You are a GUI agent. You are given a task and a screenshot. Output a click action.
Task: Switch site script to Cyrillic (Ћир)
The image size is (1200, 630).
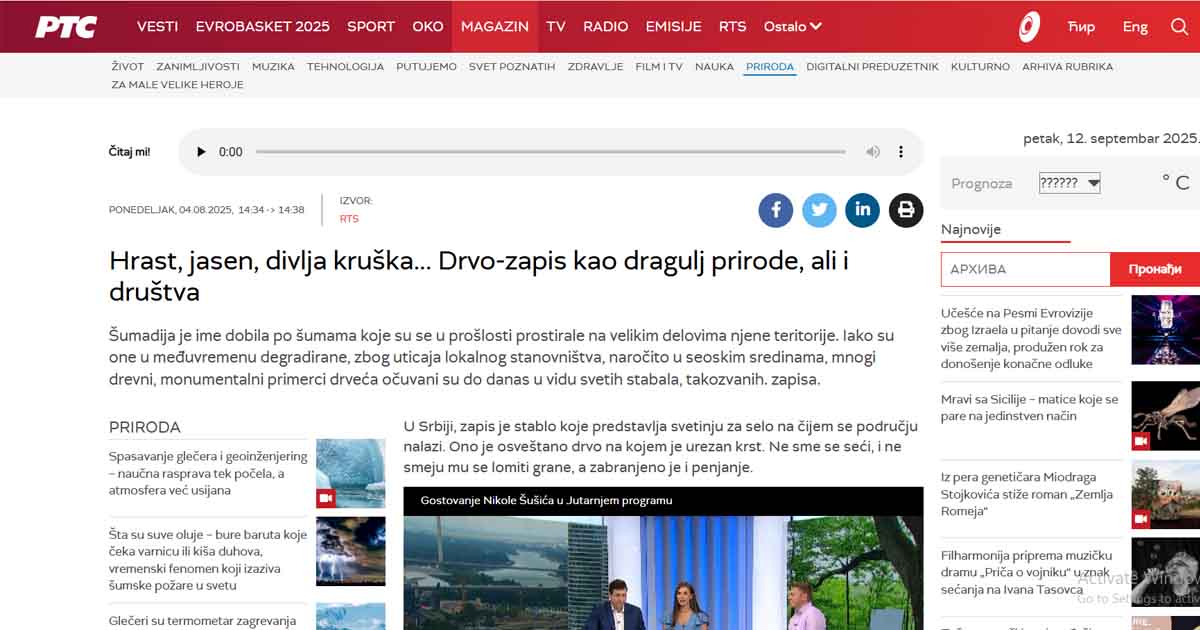pyautogui.click(x=1081, y=27)
